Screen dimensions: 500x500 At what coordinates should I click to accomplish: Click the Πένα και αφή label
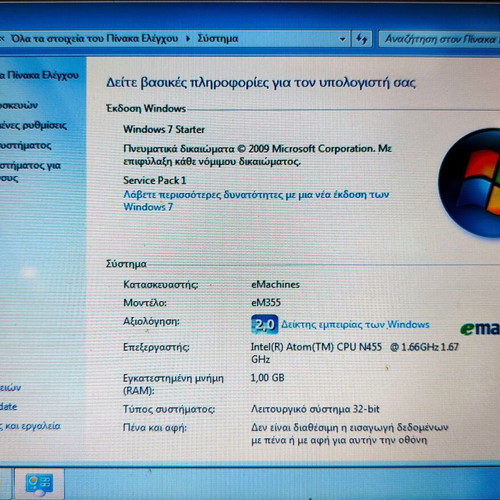pos(155,427)
